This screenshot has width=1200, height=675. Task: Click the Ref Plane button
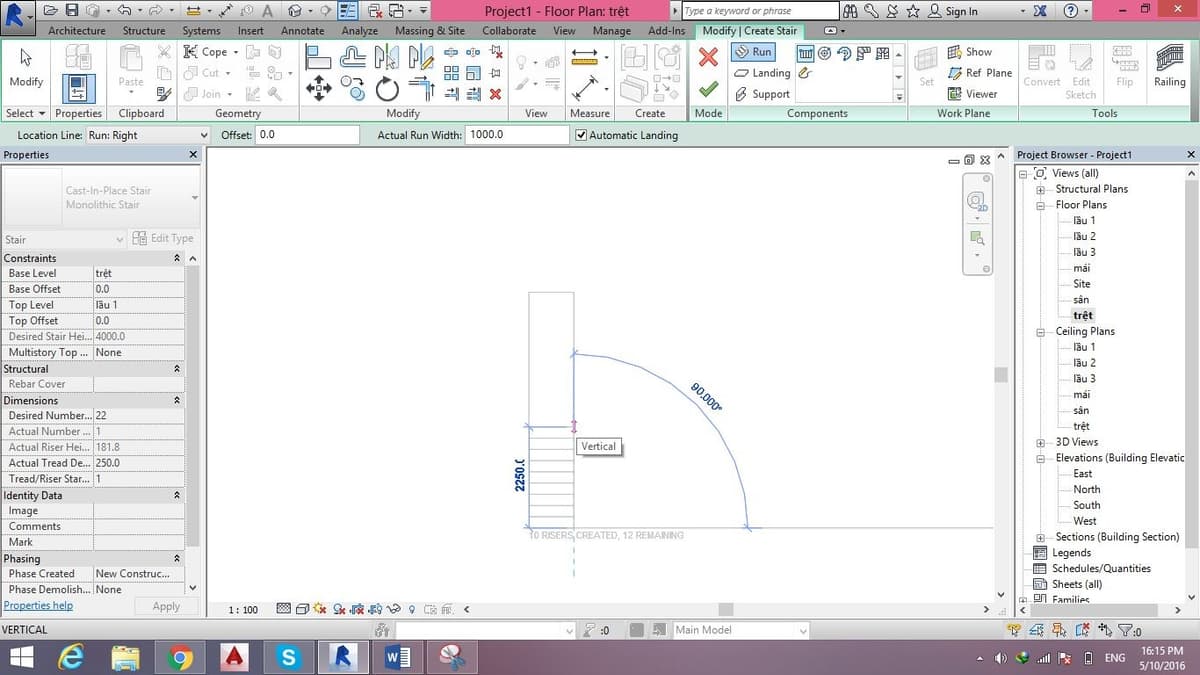point(980,73)
